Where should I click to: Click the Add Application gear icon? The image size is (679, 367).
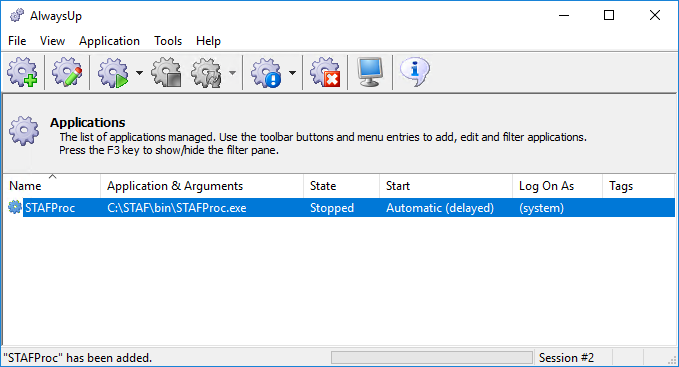click(23, 72)
